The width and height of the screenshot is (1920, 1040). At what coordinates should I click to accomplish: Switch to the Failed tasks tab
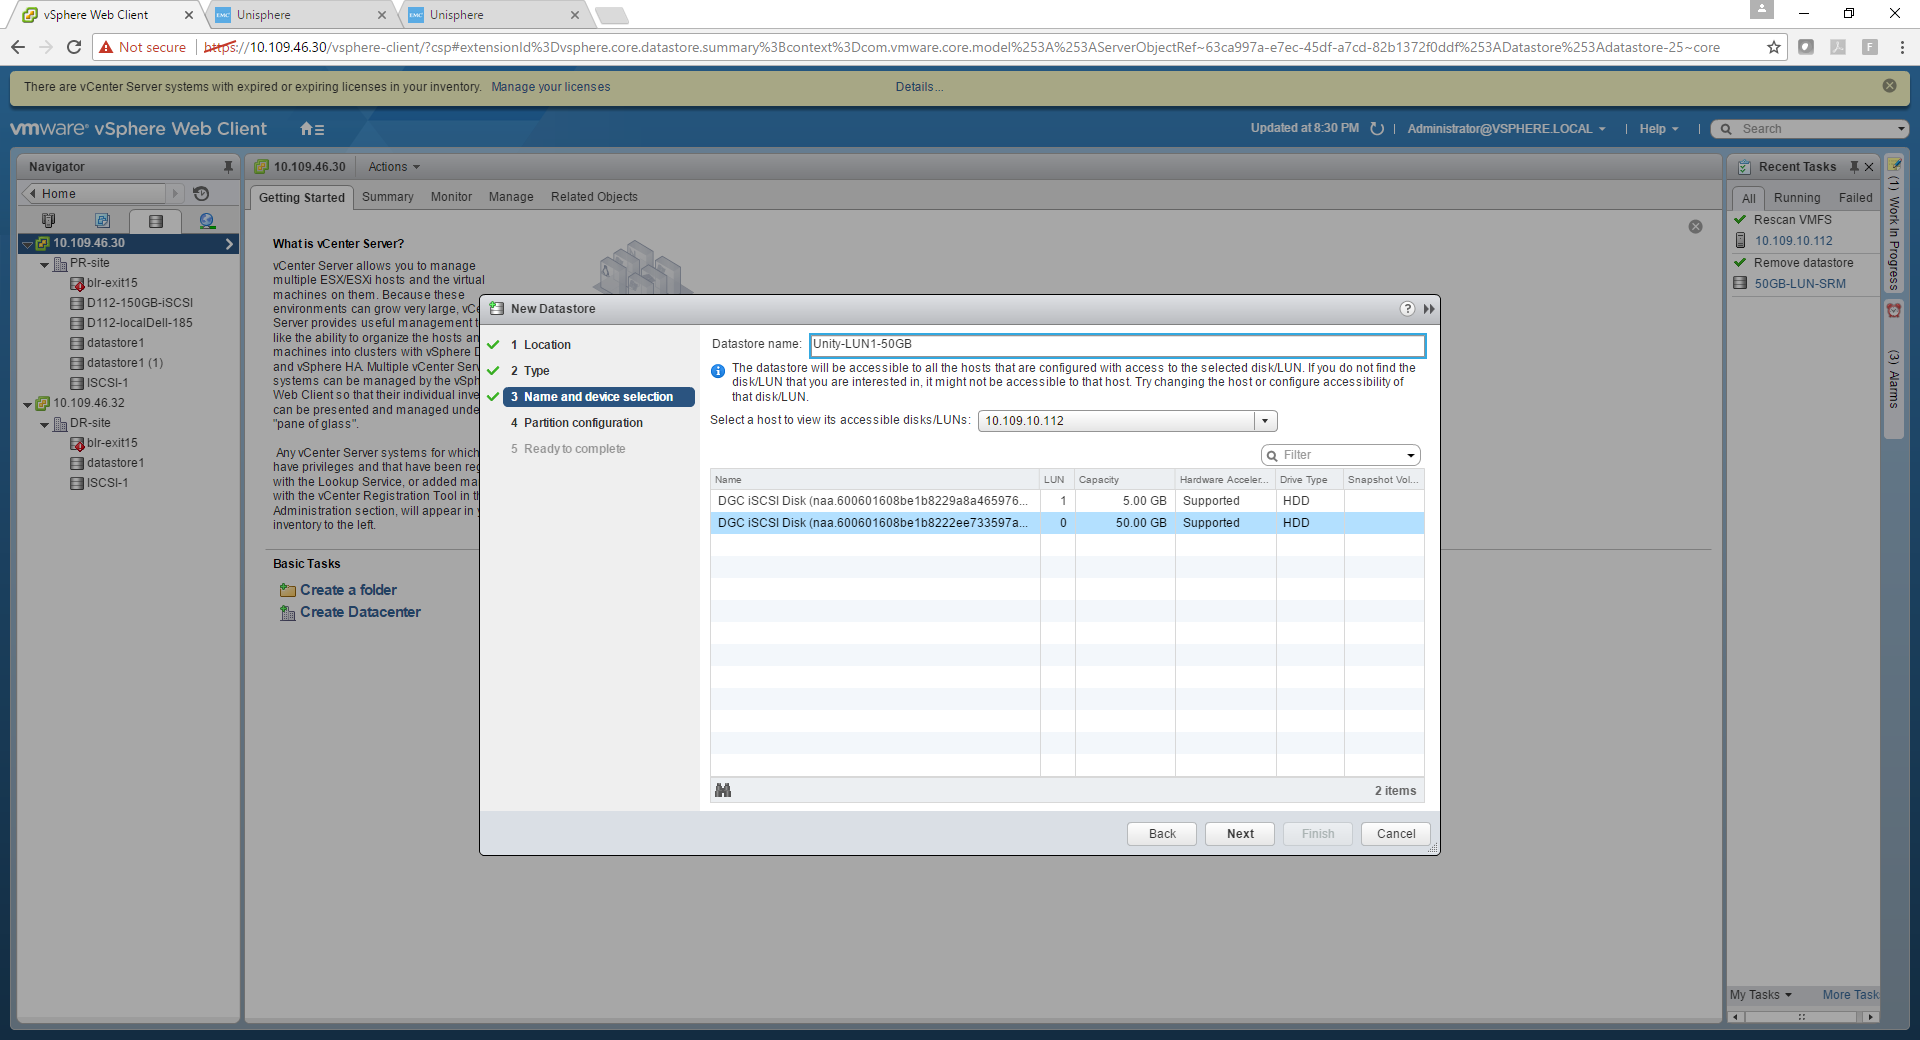pyautogui.click(x=1855, y=198)
